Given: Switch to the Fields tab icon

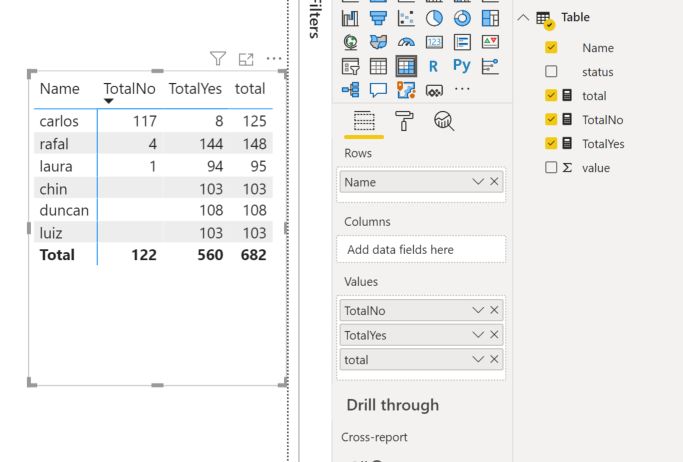Looking at the screenshot, I should (364, 121).
